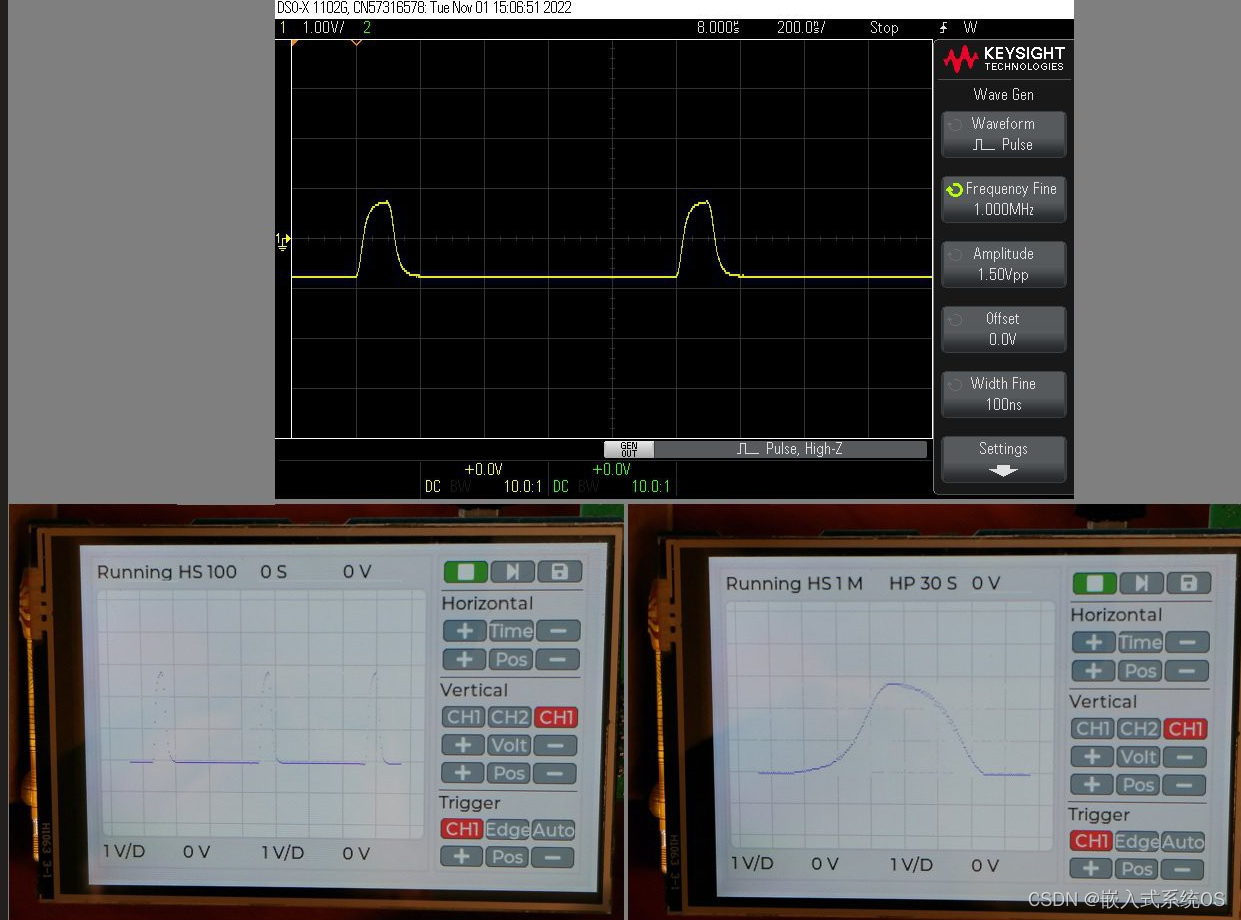Viewport: 1241px width, 920px height.
Task: Tap the Running HS 100 status text
Action: (x=167, y=572)
